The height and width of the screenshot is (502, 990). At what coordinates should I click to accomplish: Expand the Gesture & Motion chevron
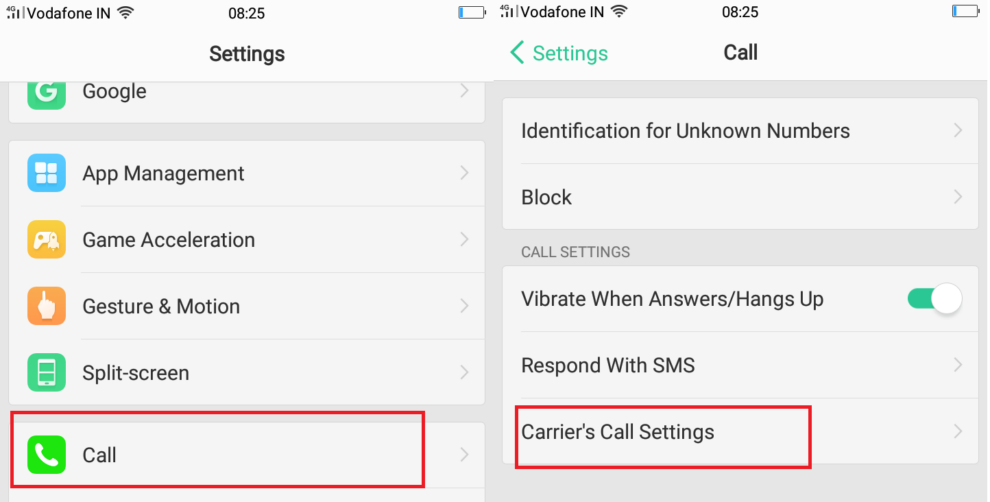tap(464, 306)
